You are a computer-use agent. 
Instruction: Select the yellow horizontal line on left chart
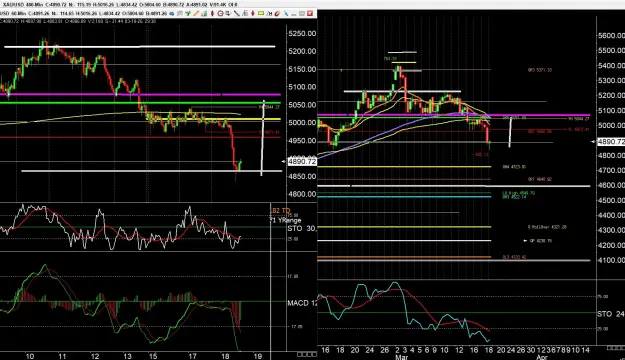coord(214,119)
